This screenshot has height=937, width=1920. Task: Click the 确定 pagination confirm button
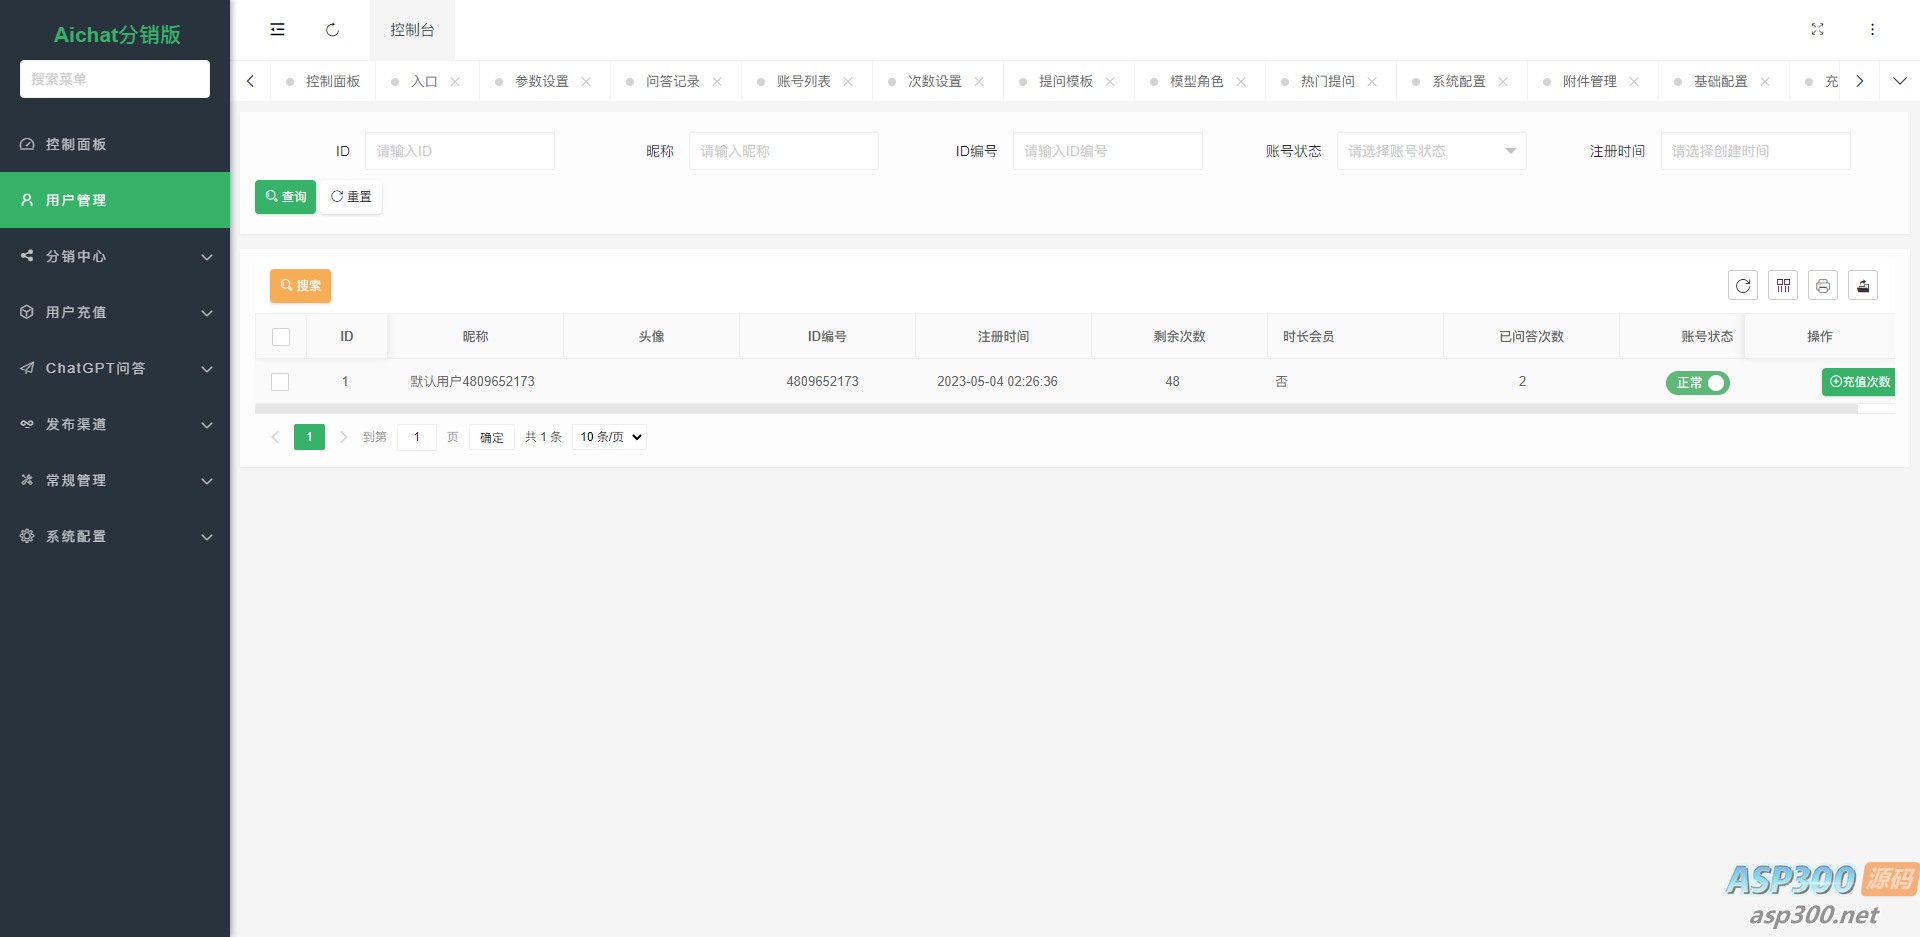click(x=491, y=437)
